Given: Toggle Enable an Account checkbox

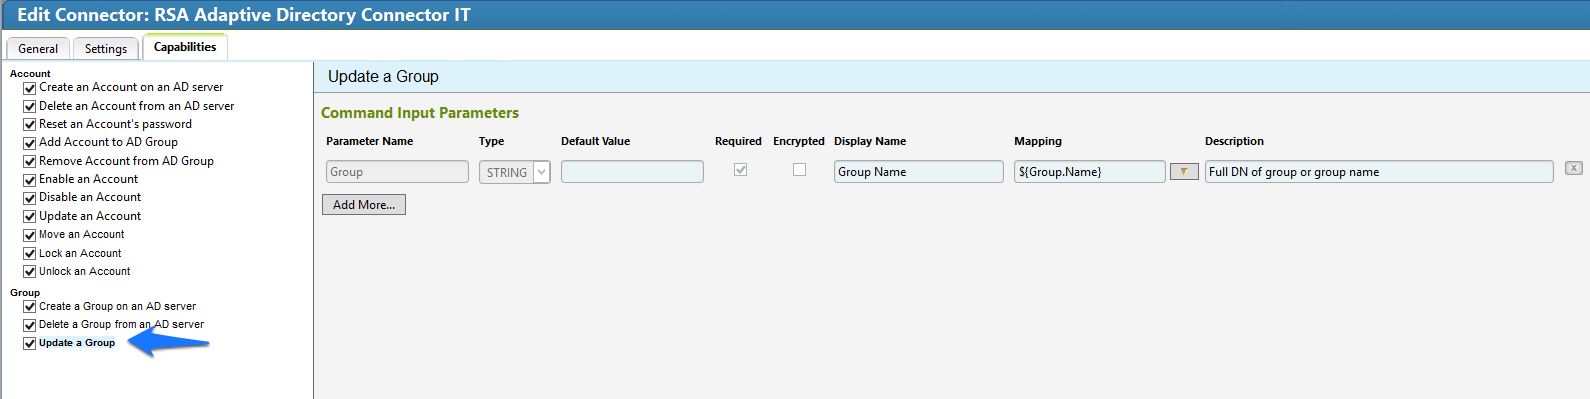Looking at the screenshot, I should (30, 180).
